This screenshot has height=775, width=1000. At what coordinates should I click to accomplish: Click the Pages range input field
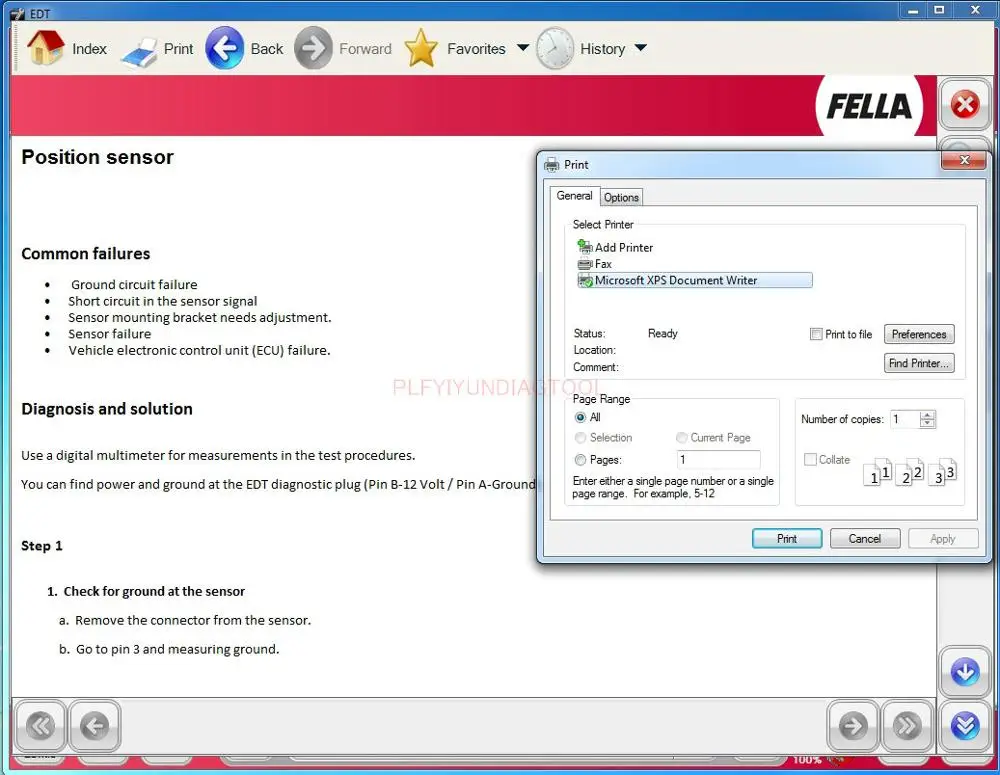(718, 460)
